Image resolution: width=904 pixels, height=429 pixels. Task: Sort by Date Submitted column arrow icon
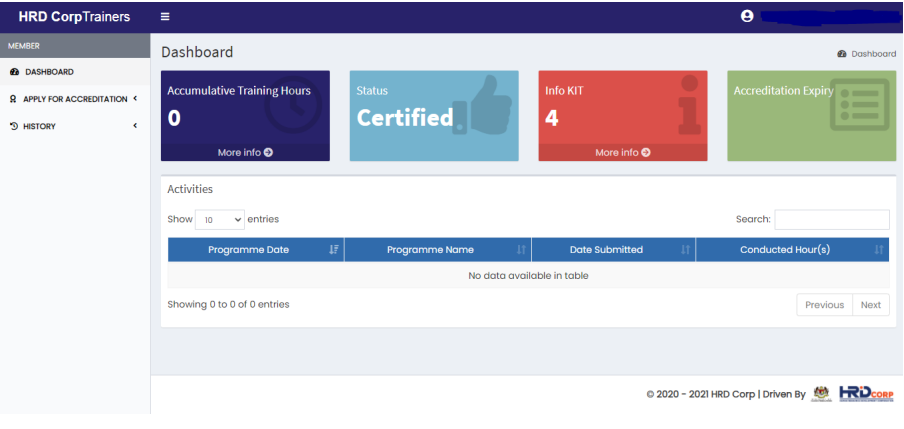coord(685,250)
